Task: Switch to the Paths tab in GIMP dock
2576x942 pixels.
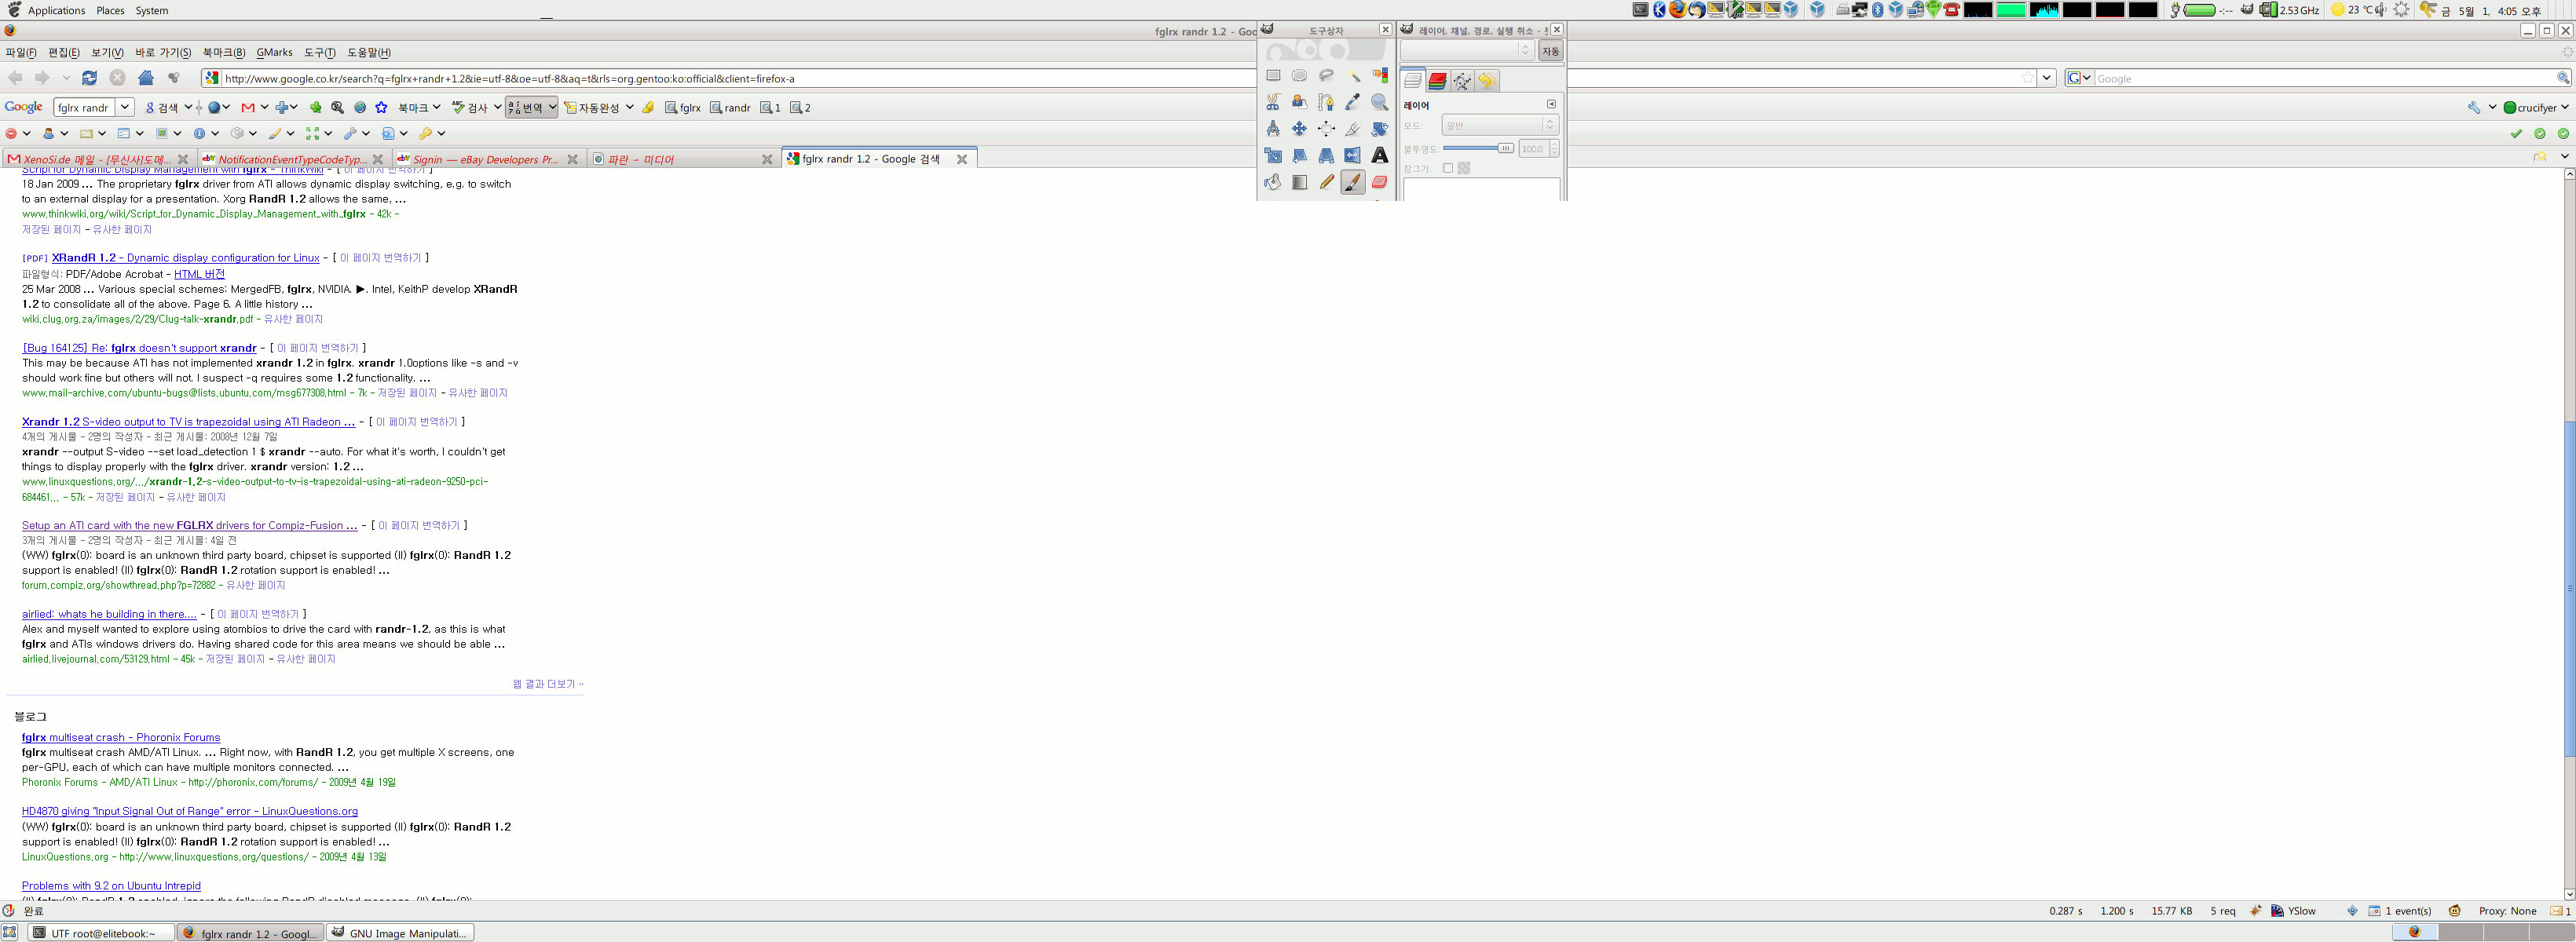Action: point(1462,81)
